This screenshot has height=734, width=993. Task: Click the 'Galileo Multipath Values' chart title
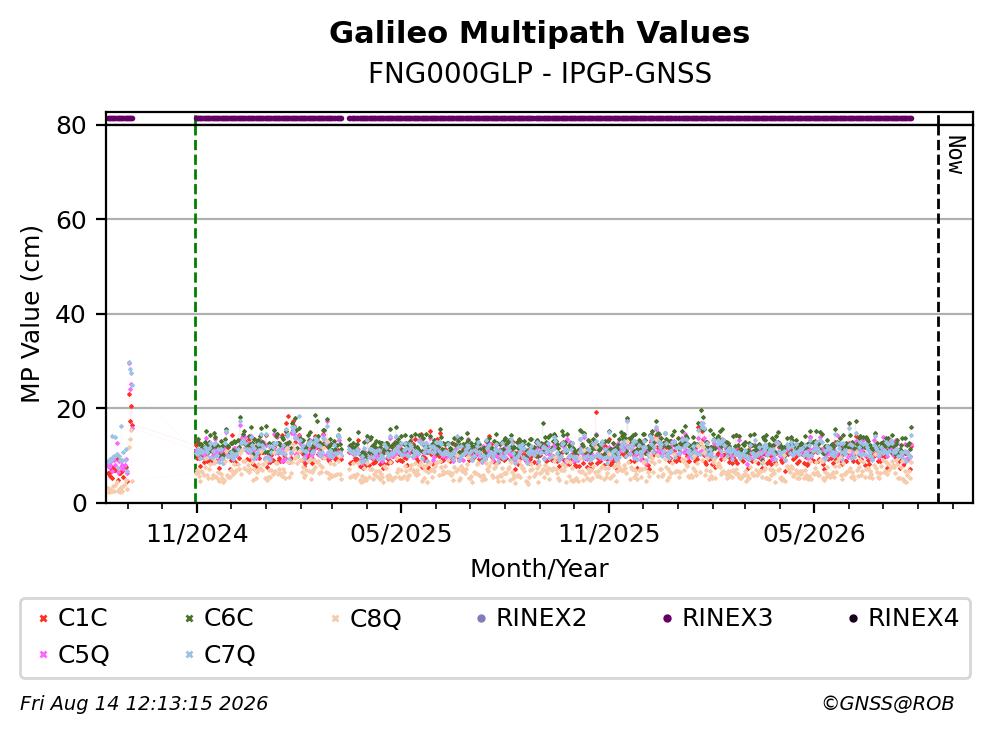coord(539,33)
